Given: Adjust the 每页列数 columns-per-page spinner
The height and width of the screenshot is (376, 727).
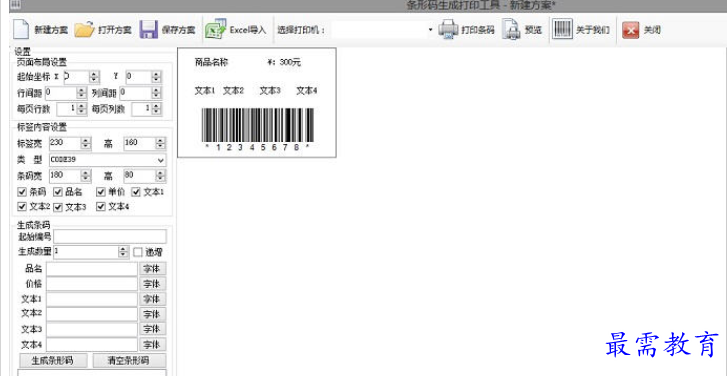Looking at the screenshot, I should tap(157, 109).
